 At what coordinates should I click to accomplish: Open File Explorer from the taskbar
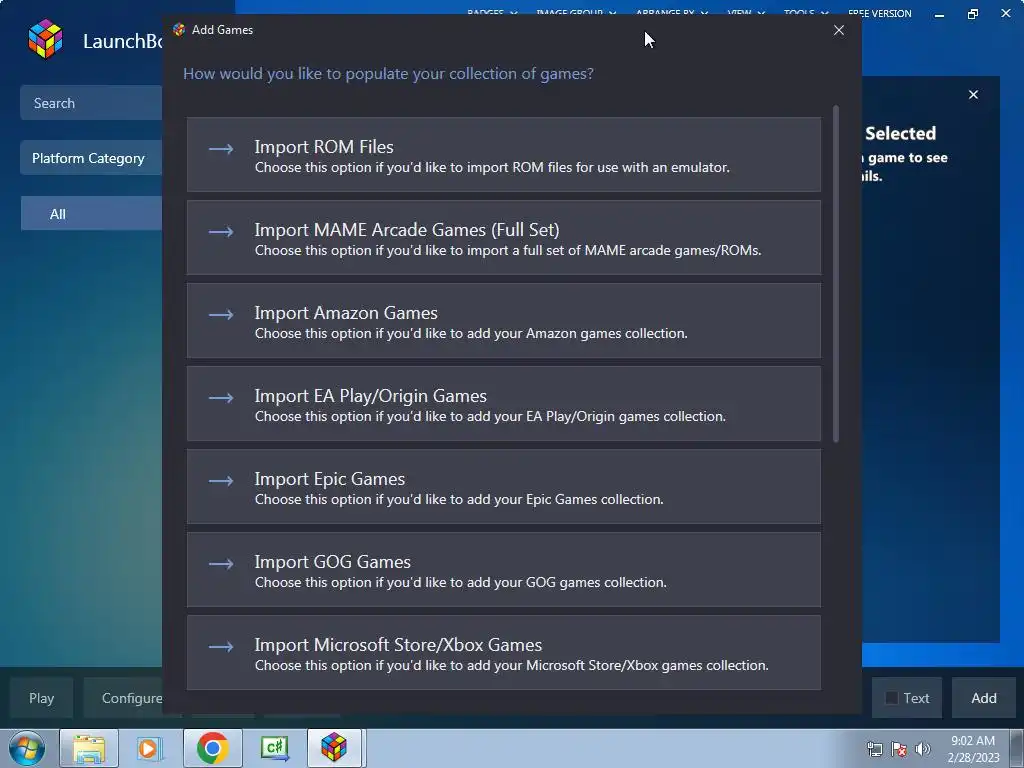(x=89, y=748)
